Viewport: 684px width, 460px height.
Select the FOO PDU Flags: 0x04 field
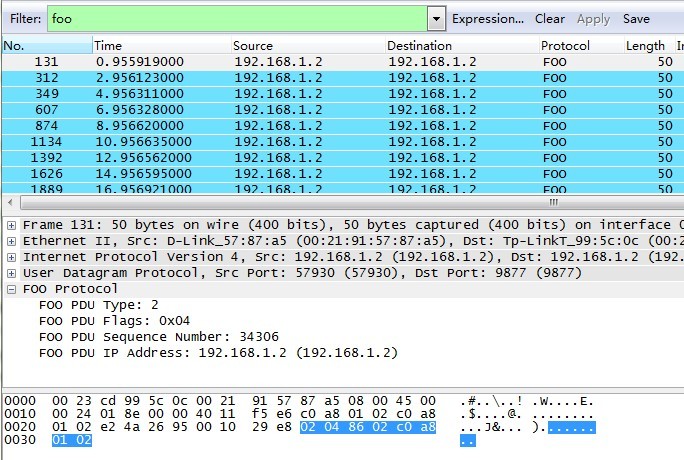click(114, 321)
